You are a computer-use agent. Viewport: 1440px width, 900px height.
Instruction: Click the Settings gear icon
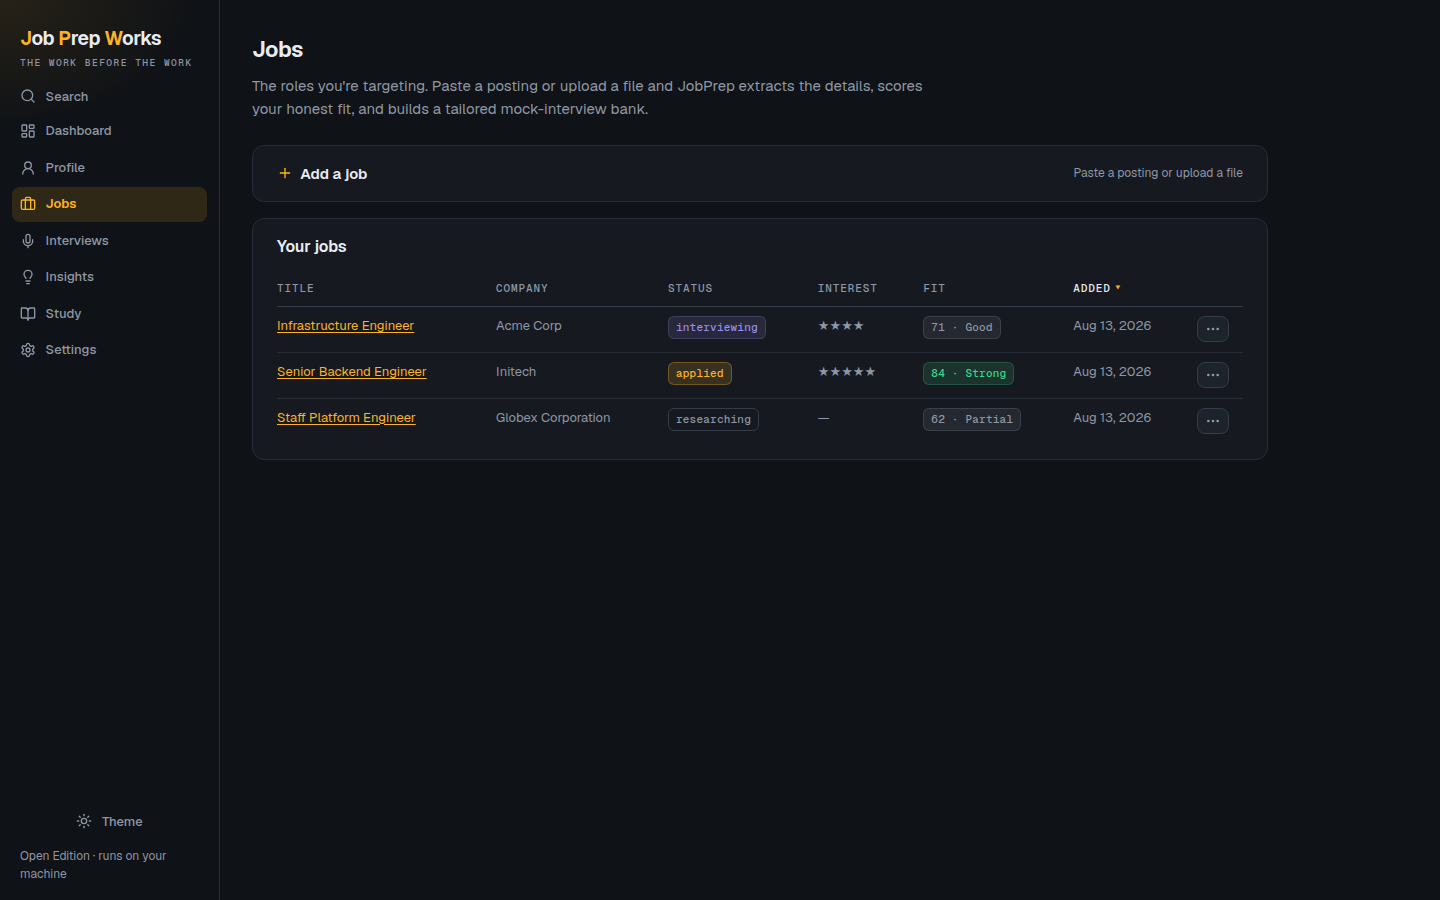28,350
